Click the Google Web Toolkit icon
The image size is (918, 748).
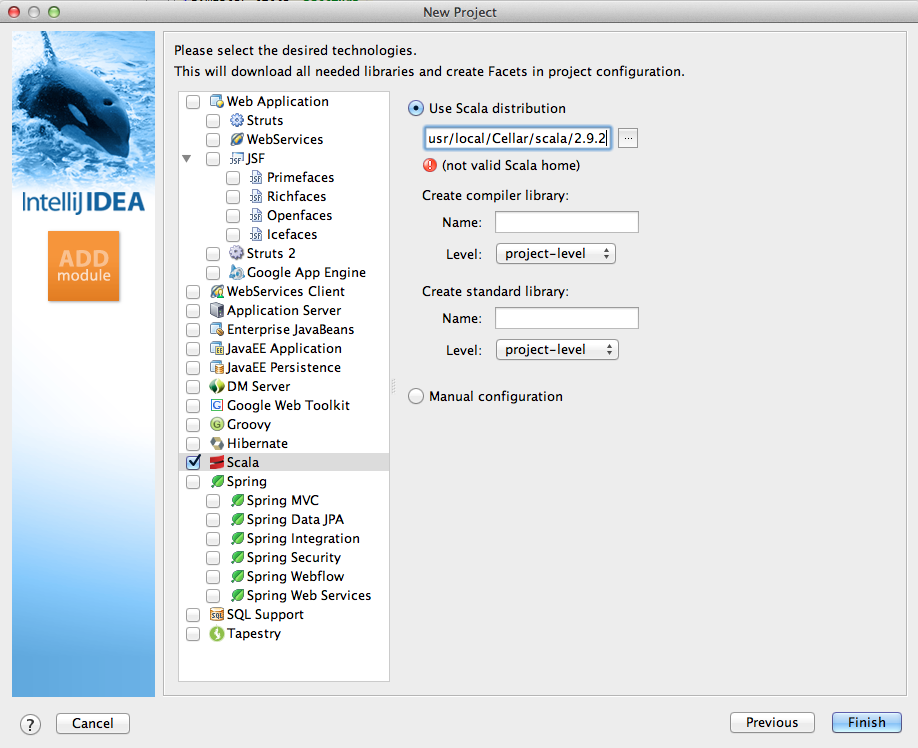[x=217, y=405]
